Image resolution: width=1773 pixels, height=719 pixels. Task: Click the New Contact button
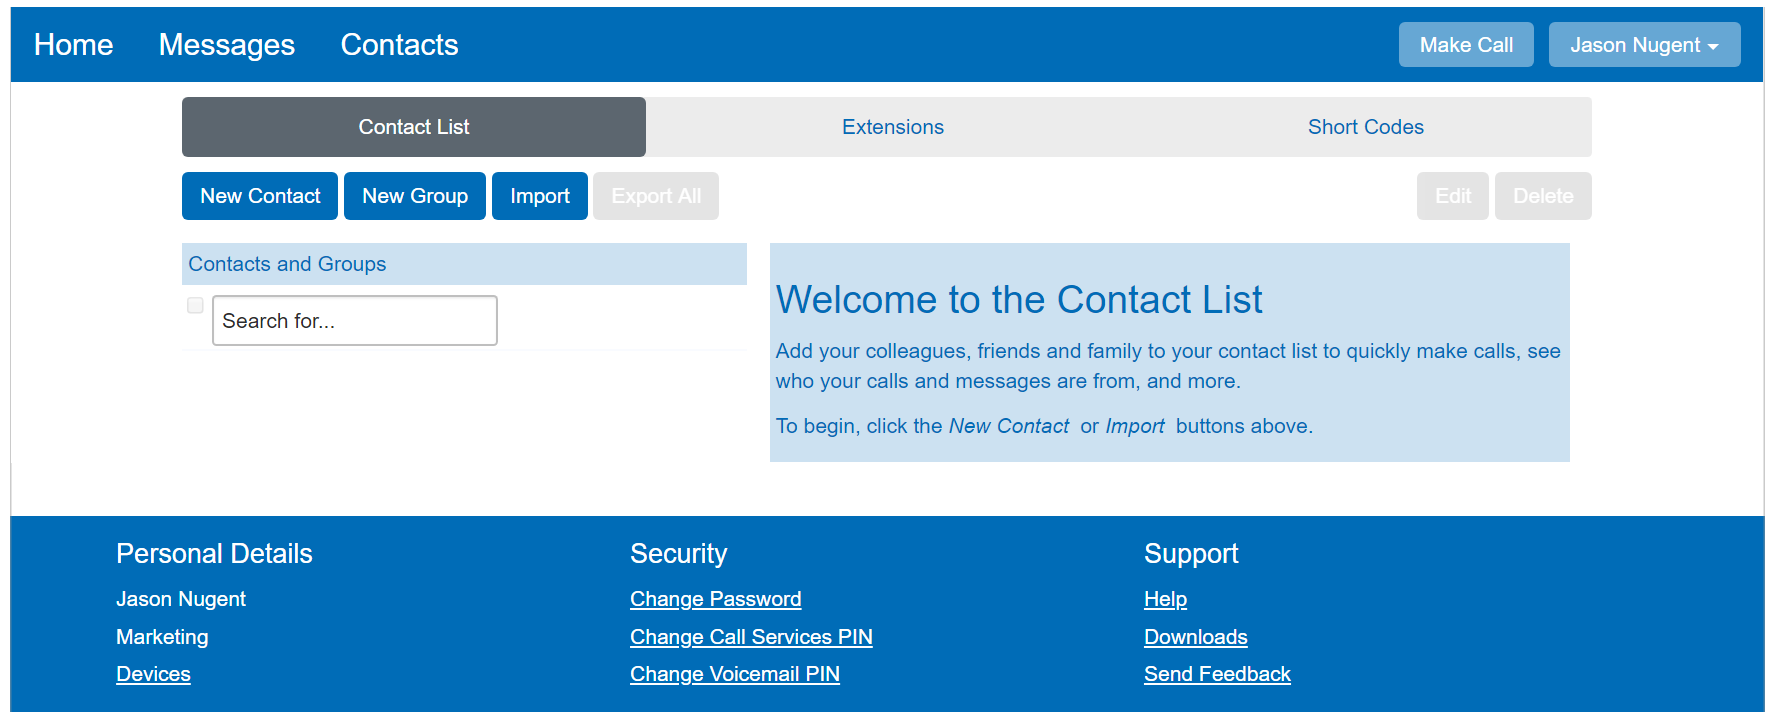260,196
